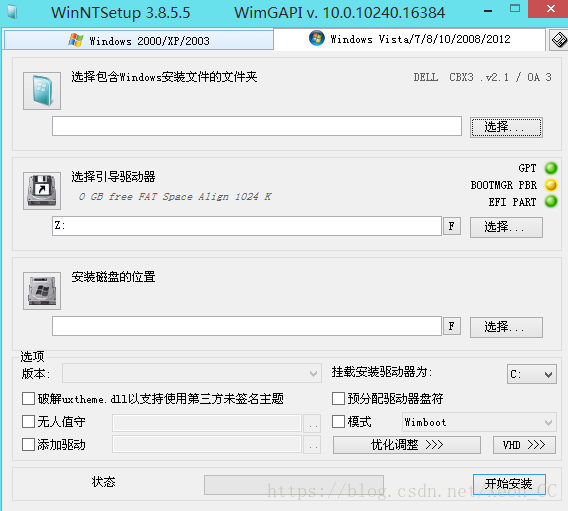Click the yellow BOOTMGR PBR status light

pos(551,185)
